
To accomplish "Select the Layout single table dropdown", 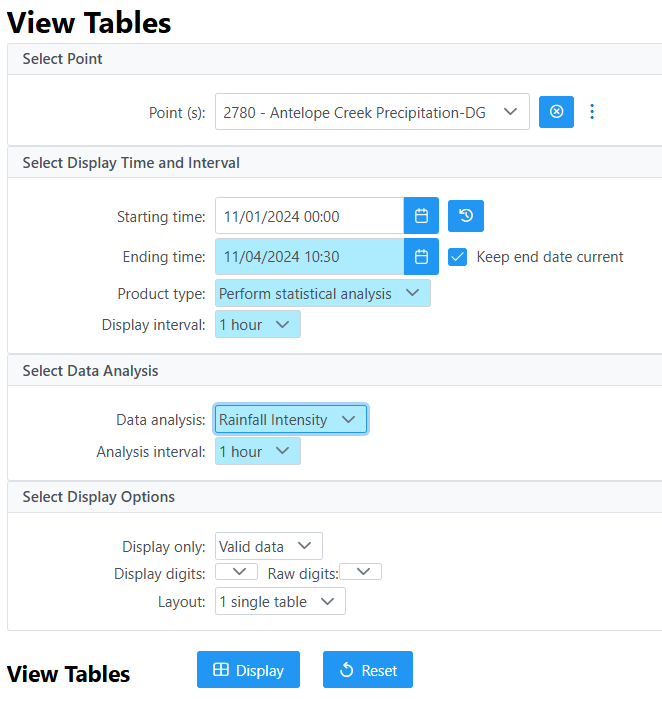I will point(280,601).
